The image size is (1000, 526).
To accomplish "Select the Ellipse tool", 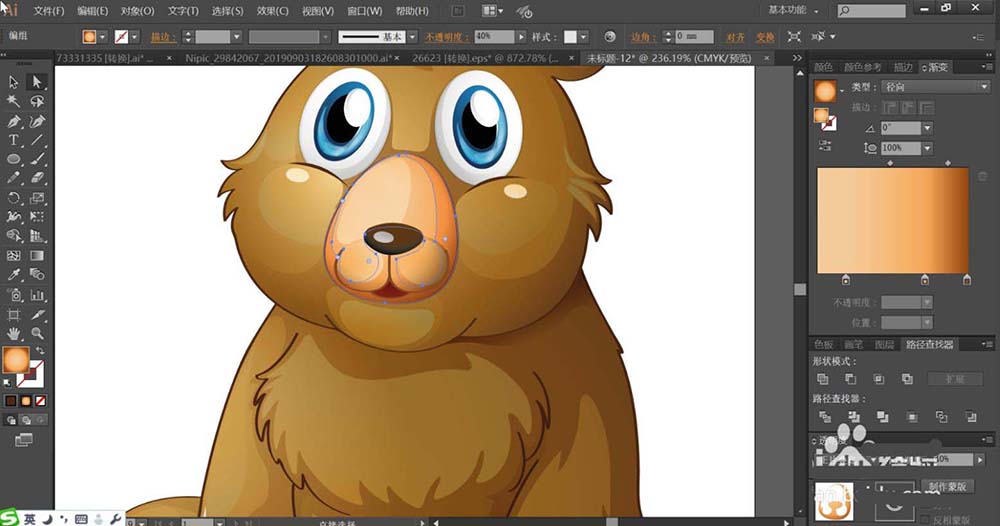I will click(x=13, y=159).
